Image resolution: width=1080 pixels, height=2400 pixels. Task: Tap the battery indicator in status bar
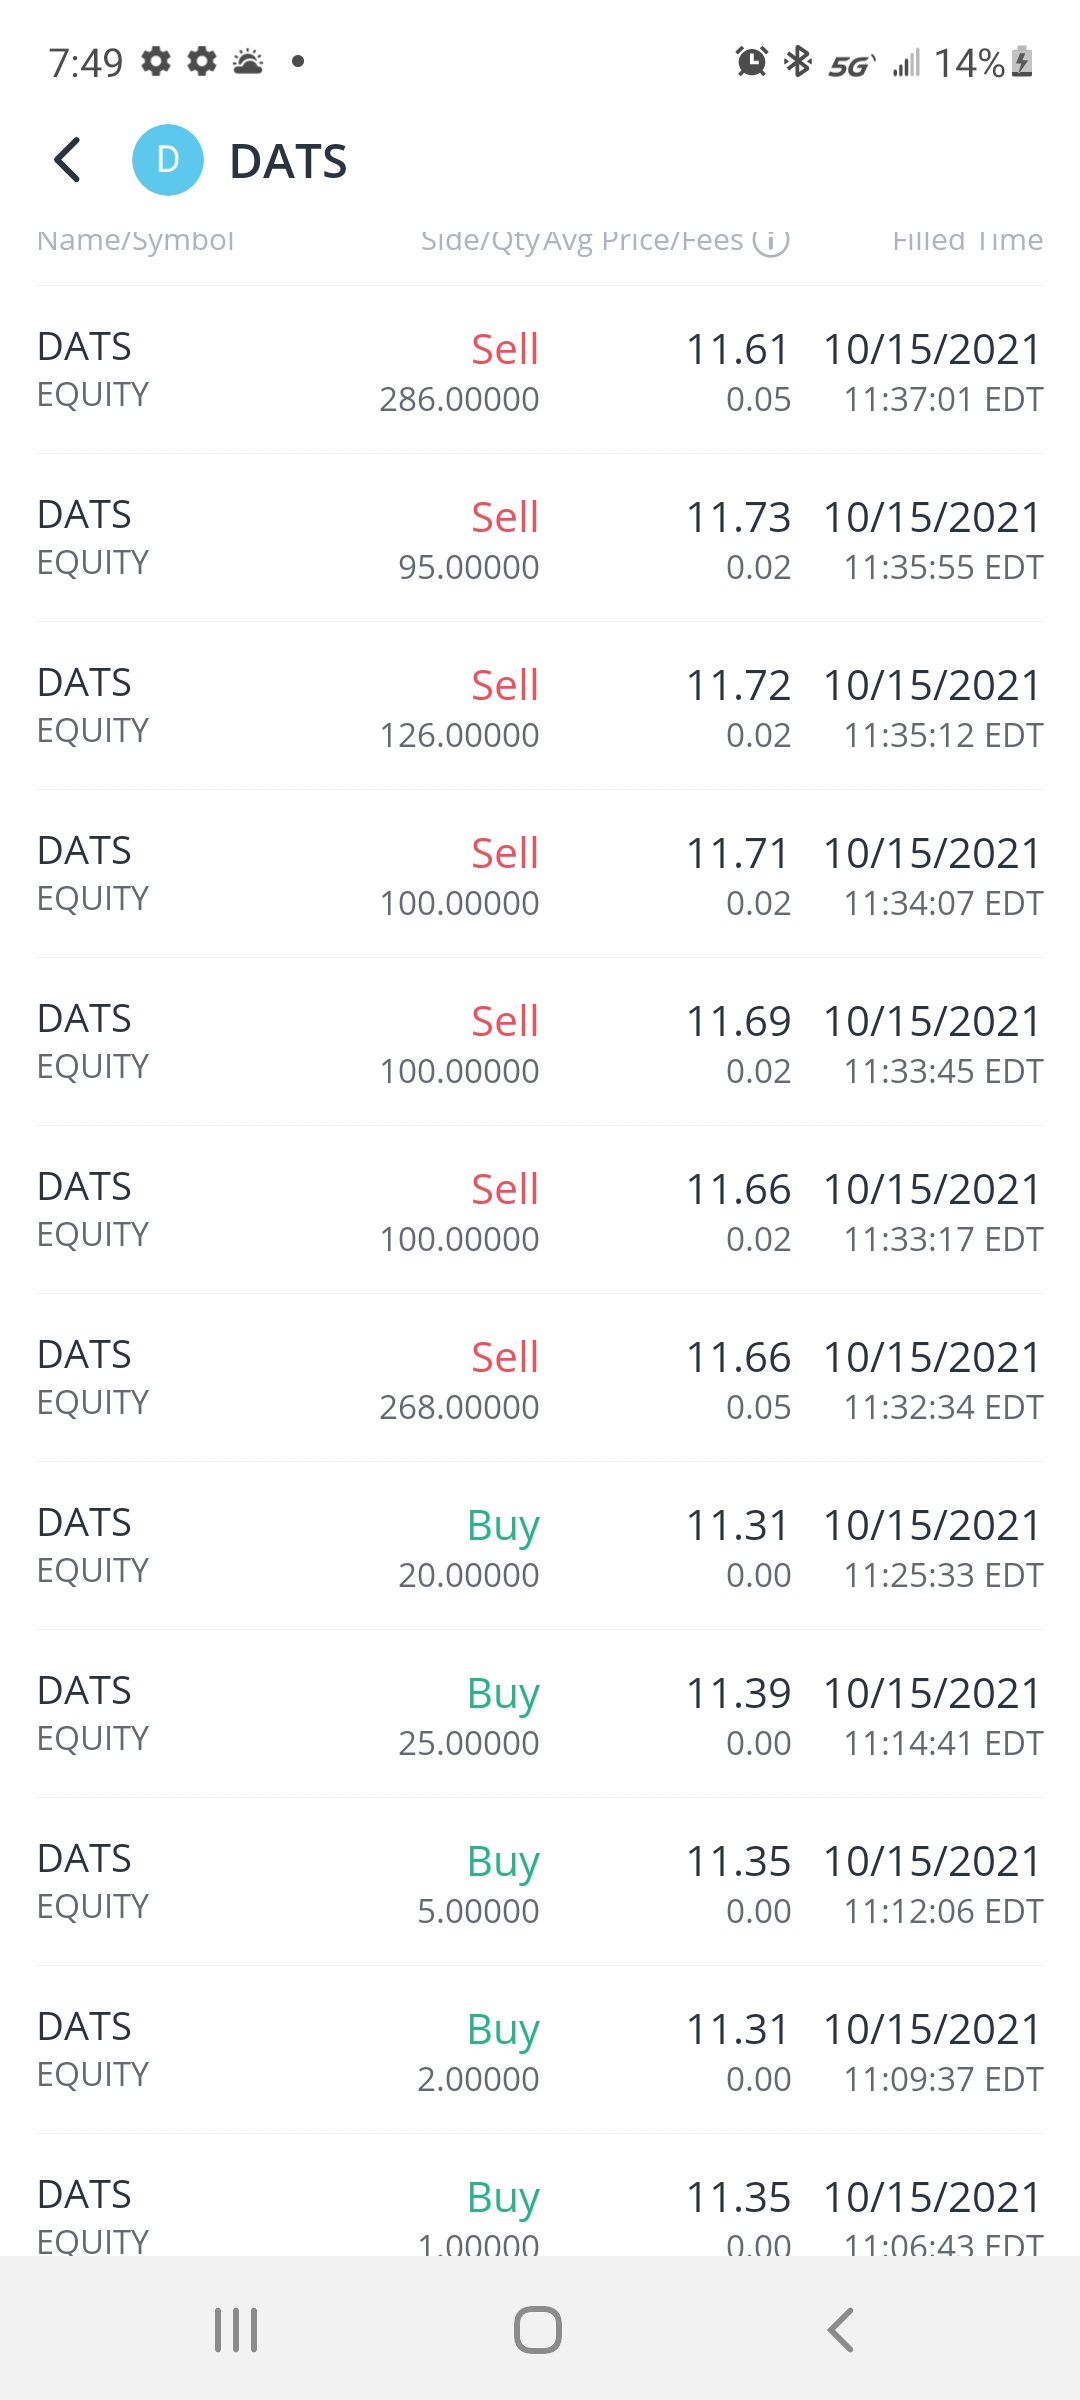coord(1022,62)
